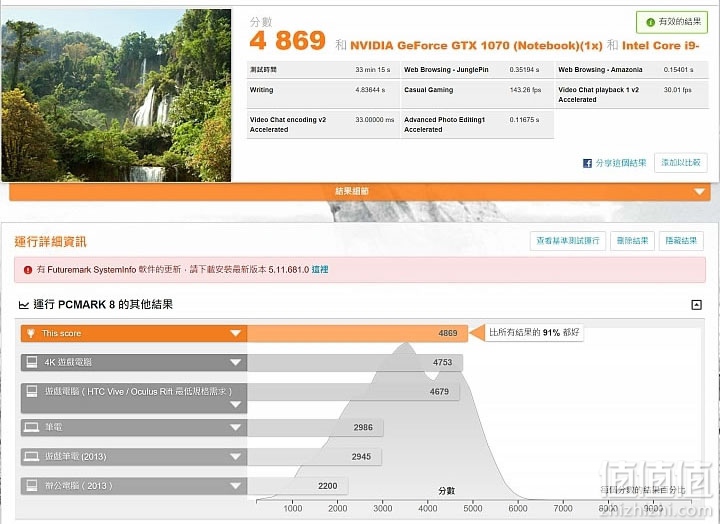Click the share this result link
This screenshot has height=524, width=720.
click(x=620, y=163)
